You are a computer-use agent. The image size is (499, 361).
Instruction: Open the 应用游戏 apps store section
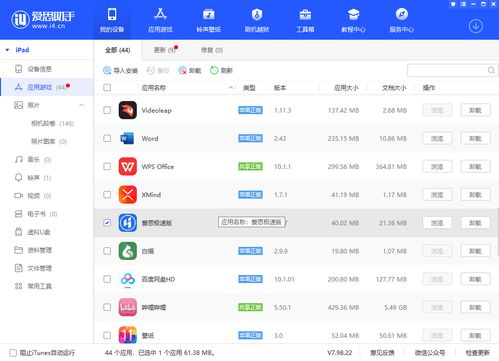point(160,20)
